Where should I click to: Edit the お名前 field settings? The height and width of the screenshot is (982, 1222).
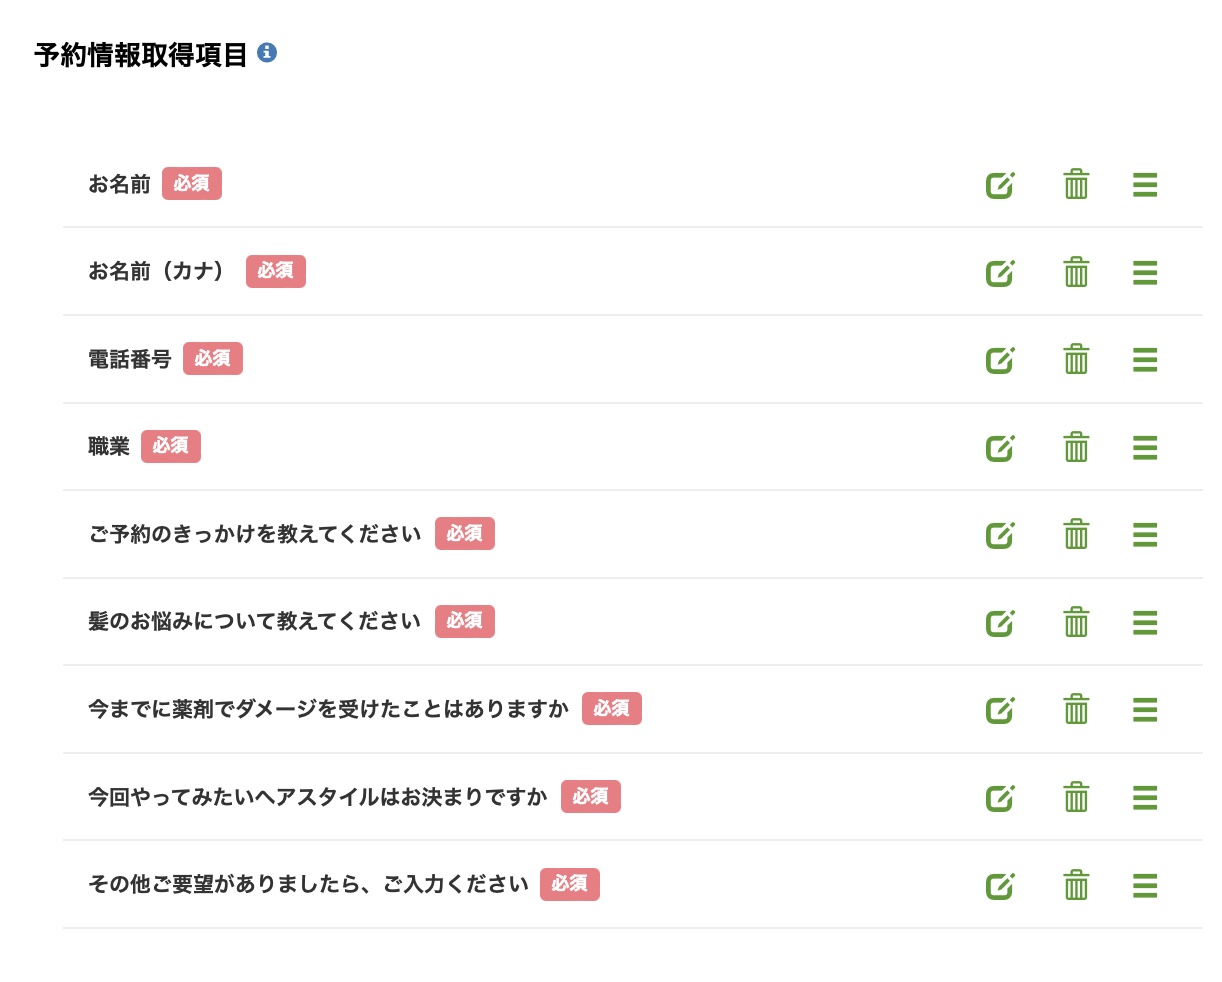[x=1000, y=184]
